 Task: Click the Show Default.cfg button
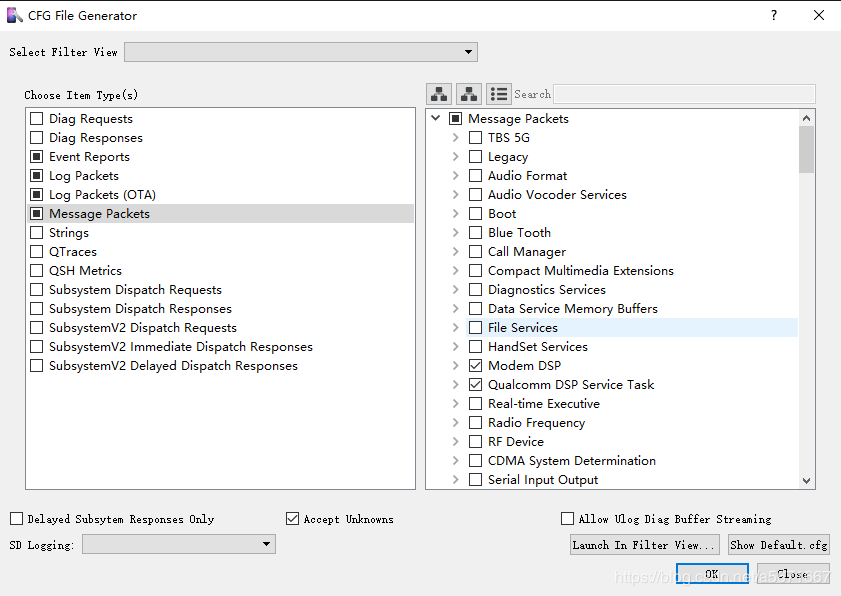coord(779,545)
